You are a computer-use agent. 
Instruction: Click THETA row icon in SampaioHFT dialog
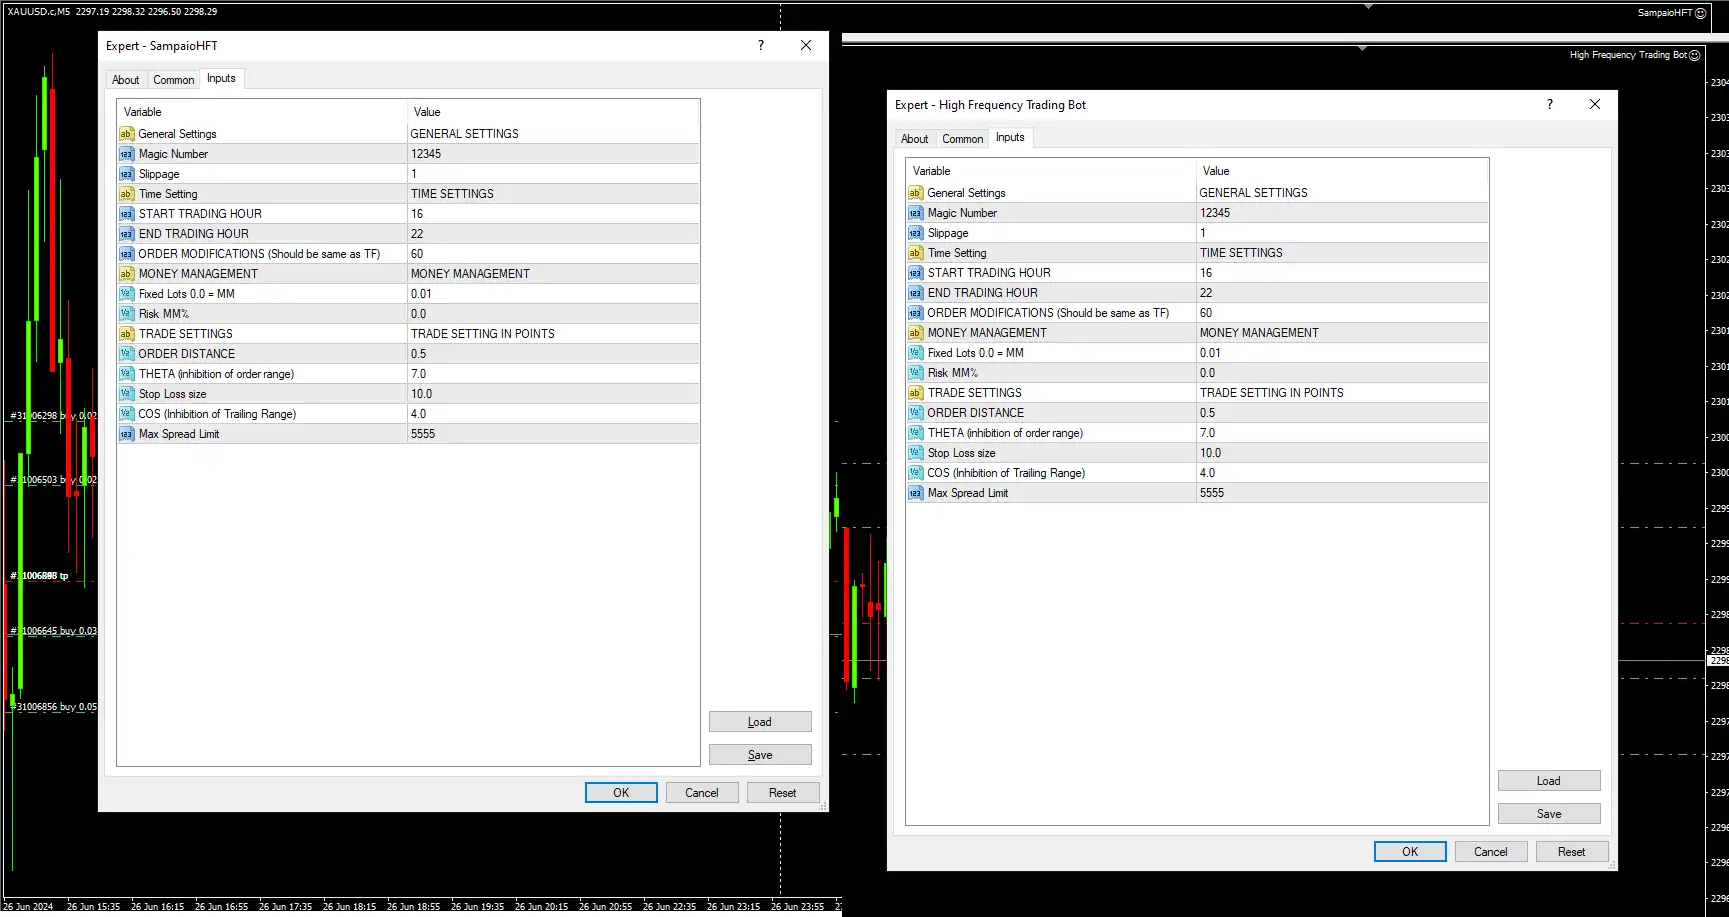126,374
